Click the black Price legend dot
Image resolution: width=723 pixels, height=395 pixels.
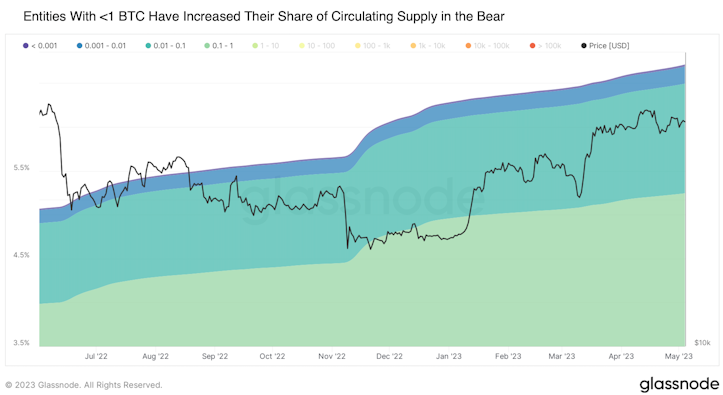point(584,46)
